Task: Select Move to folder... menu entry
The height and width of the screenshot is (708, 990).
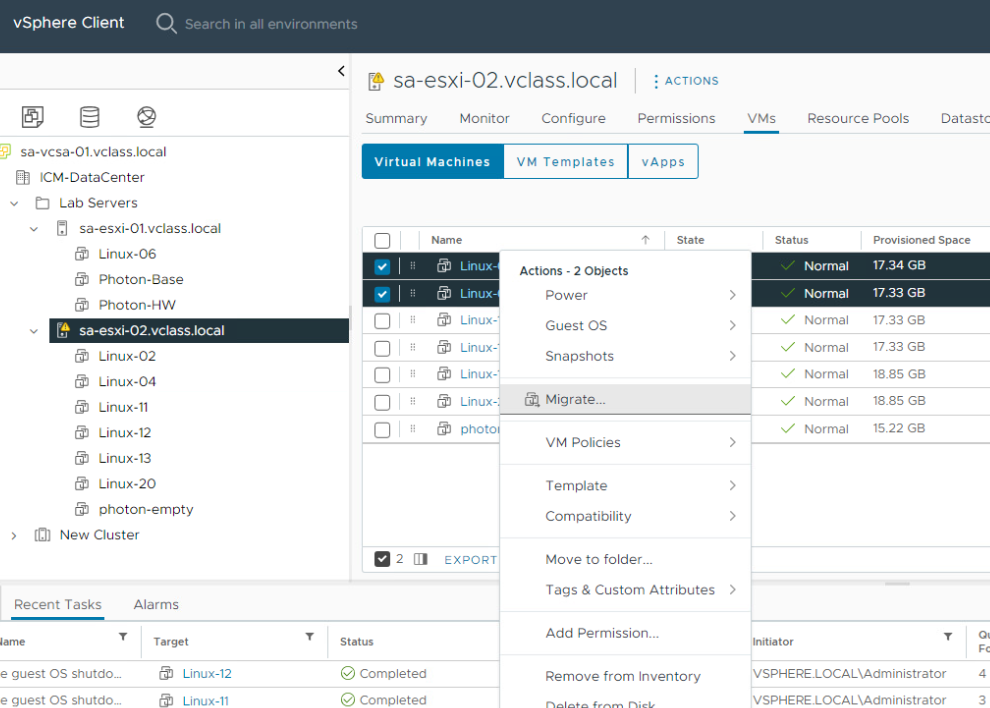Action: click(625, 559)
